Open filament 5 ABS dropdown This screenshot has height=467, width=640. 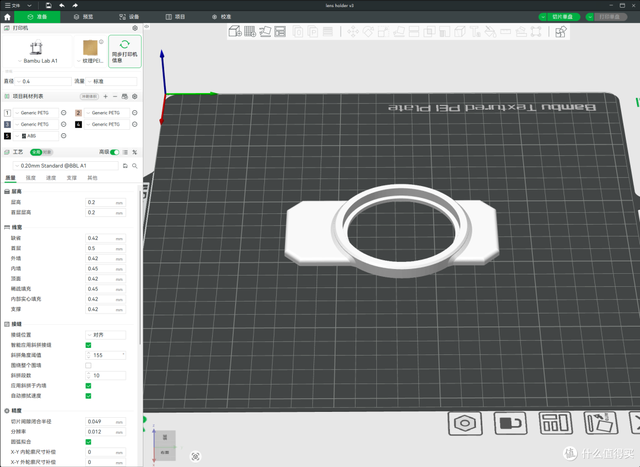pyautogui.click(x=36, y=136)
